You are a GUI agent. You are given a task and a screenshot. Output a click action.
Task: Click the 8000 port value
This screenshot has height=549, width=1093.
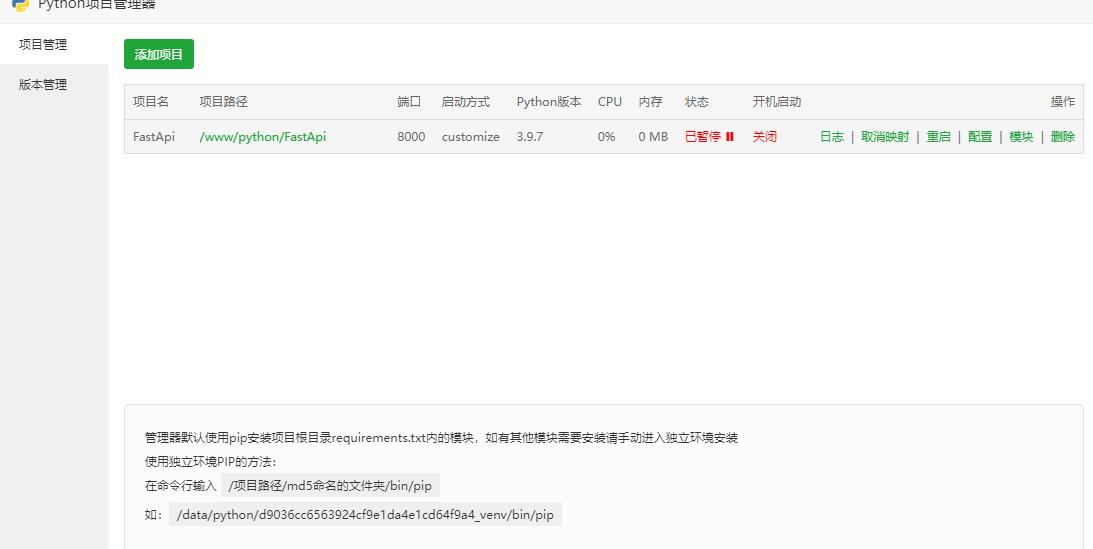coord(411,137)
